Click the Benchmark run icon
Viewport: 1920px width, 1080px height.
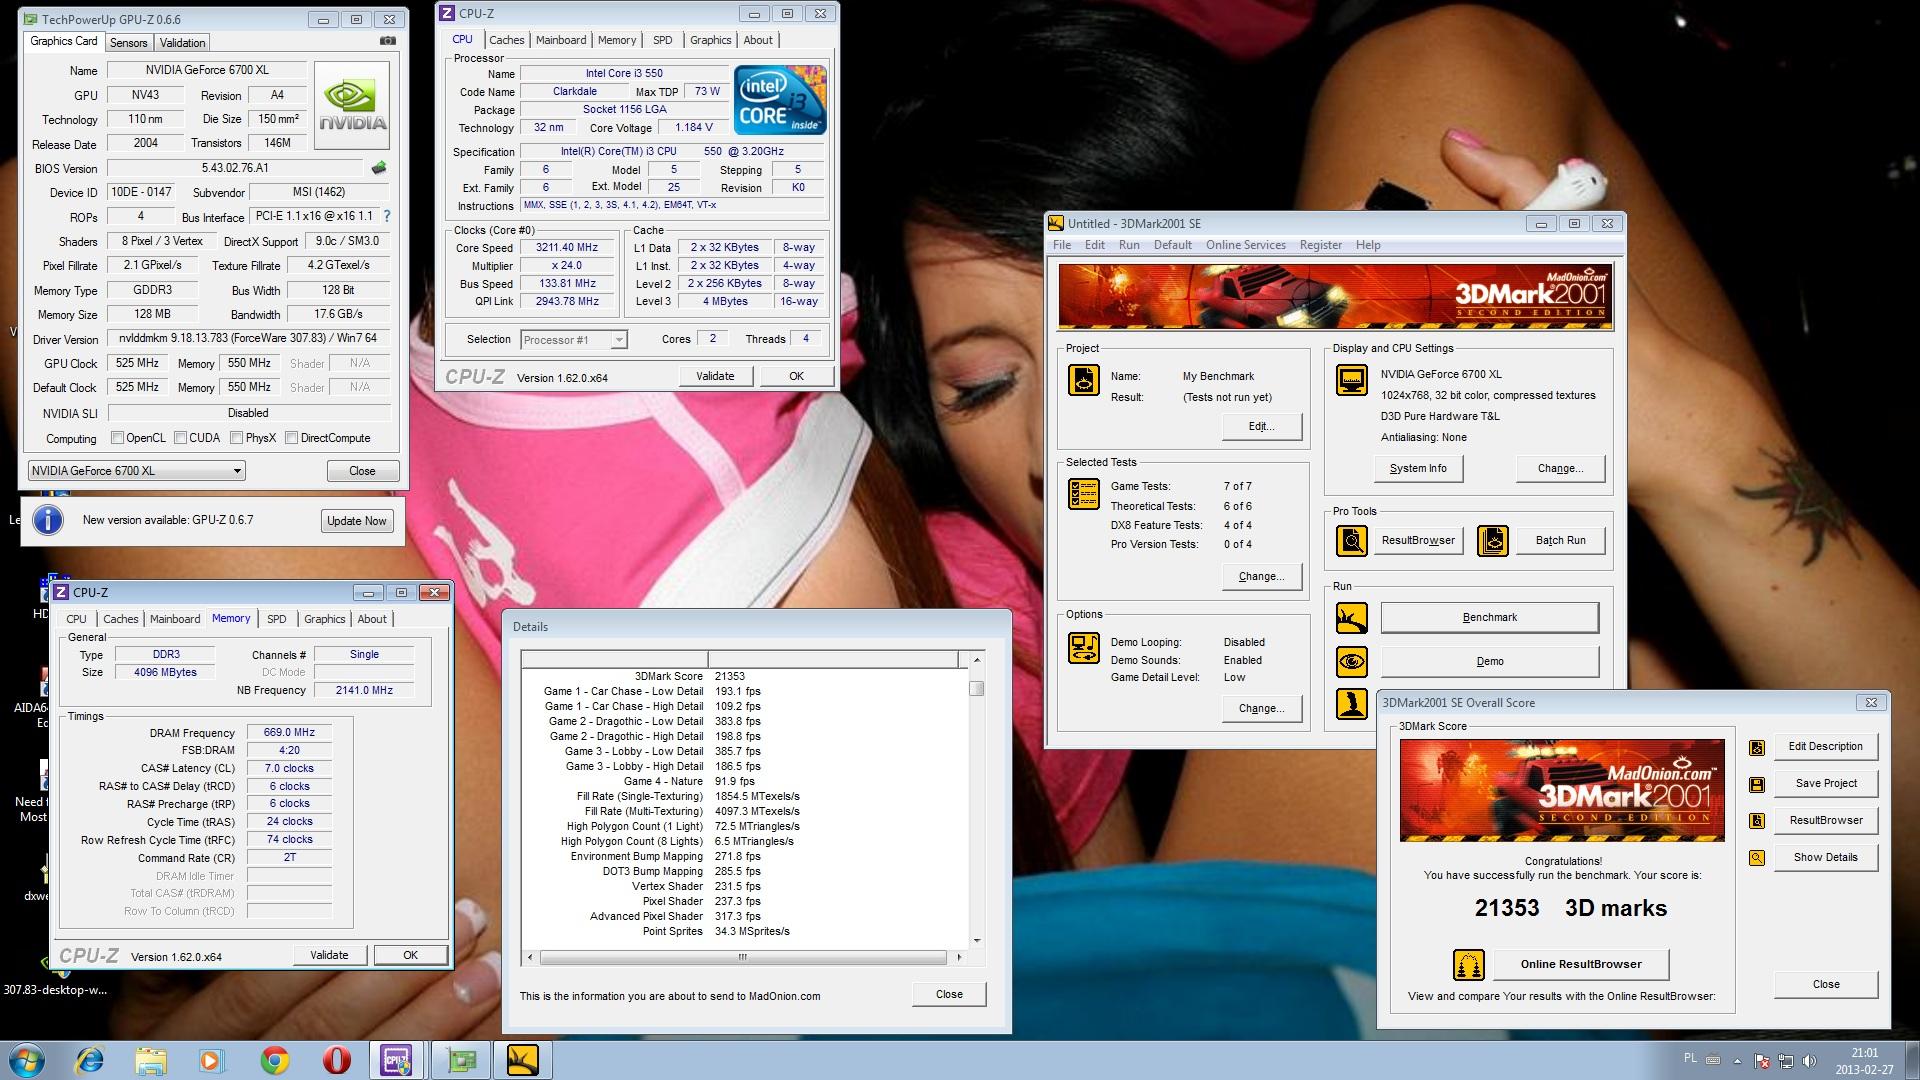pos(1352,618)
